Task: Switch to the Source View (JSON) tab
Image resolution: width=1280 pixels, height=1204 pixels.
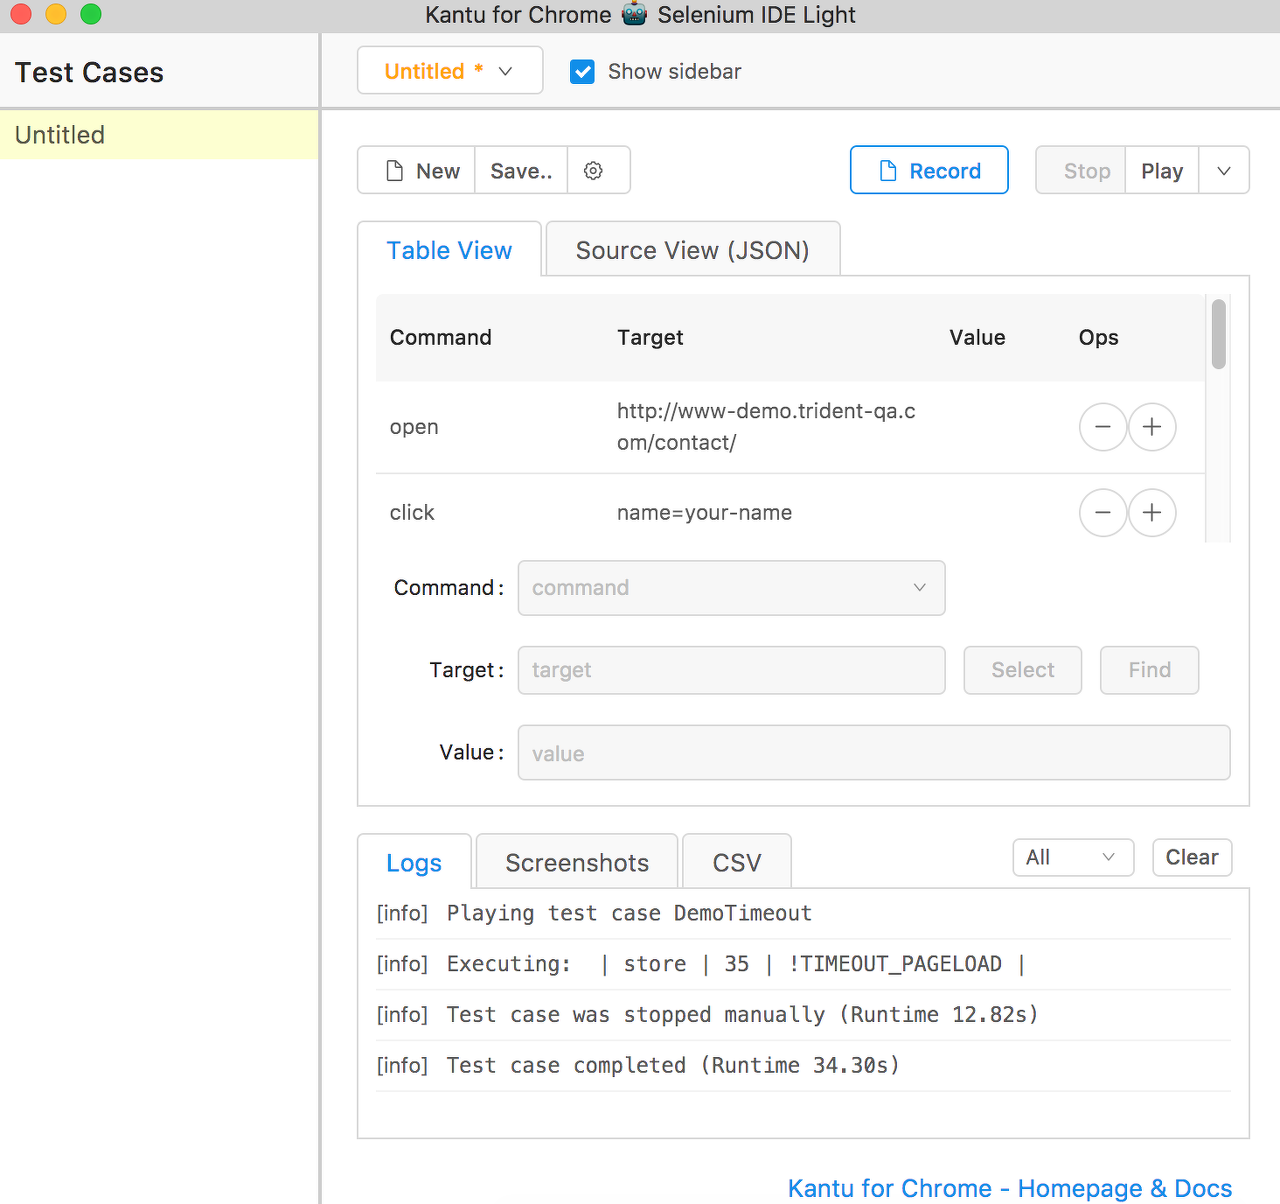Action: 692,249
